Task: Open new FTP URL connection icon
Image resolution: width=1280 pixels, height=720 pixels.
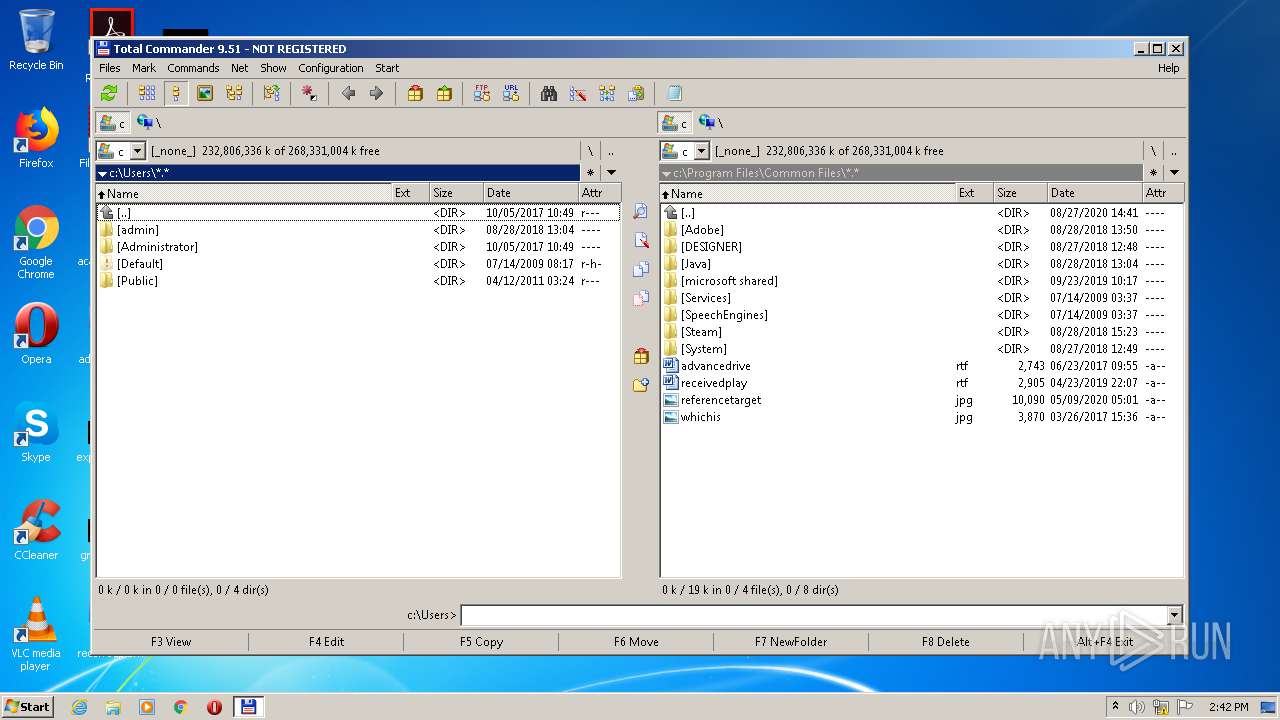Action: [511, 93]
